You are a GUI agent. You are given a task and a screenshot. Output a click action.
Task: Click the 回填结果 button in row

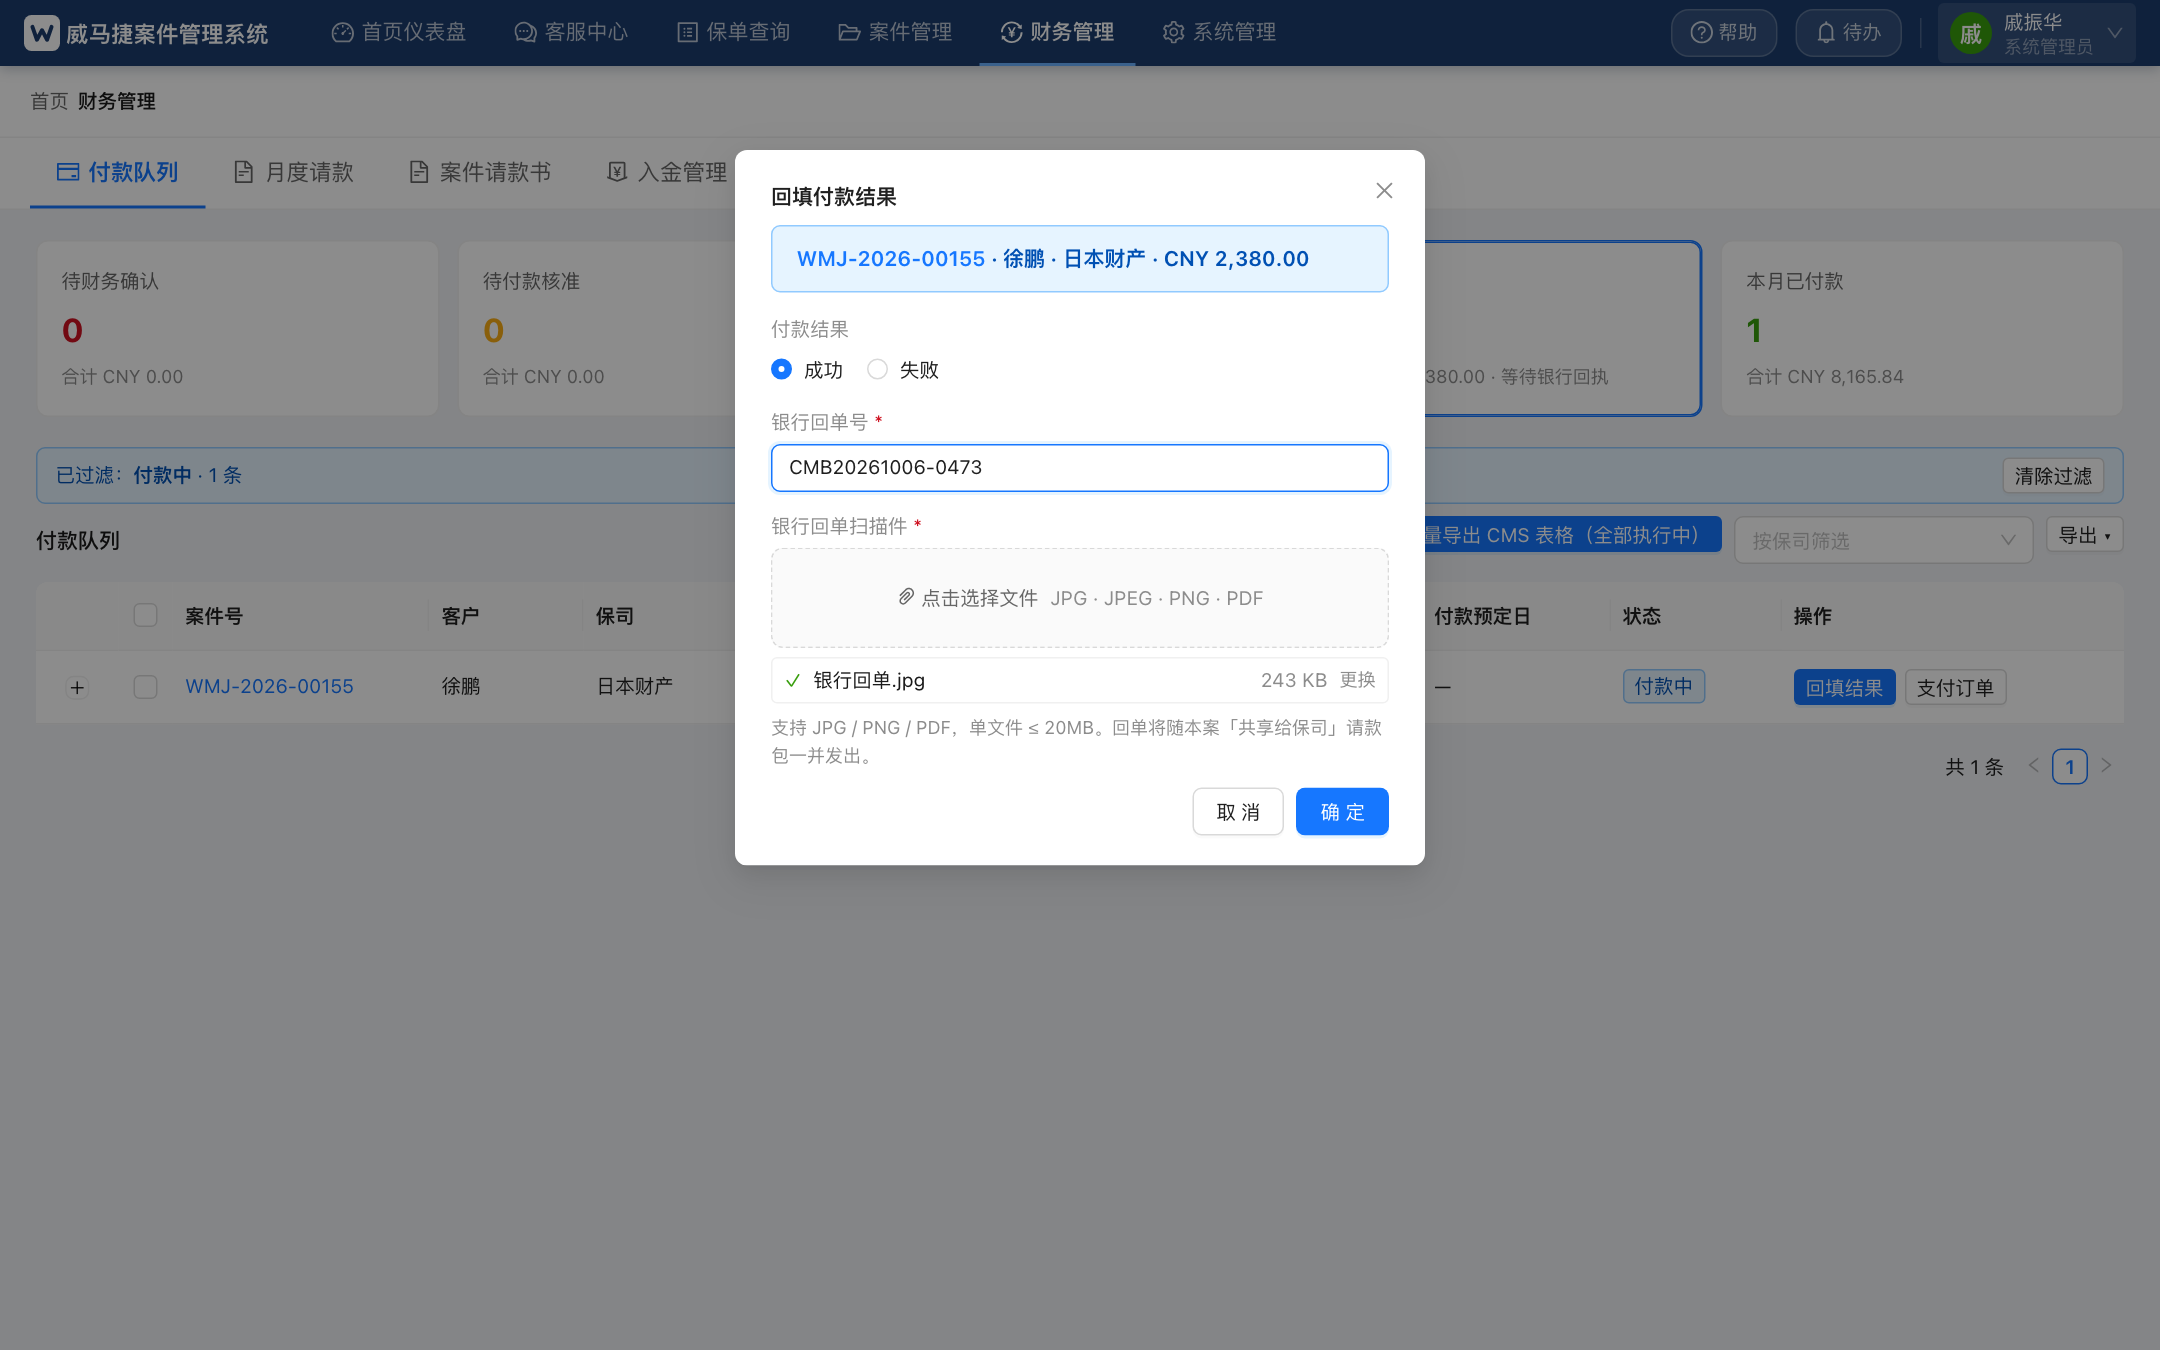(1844, 687)
